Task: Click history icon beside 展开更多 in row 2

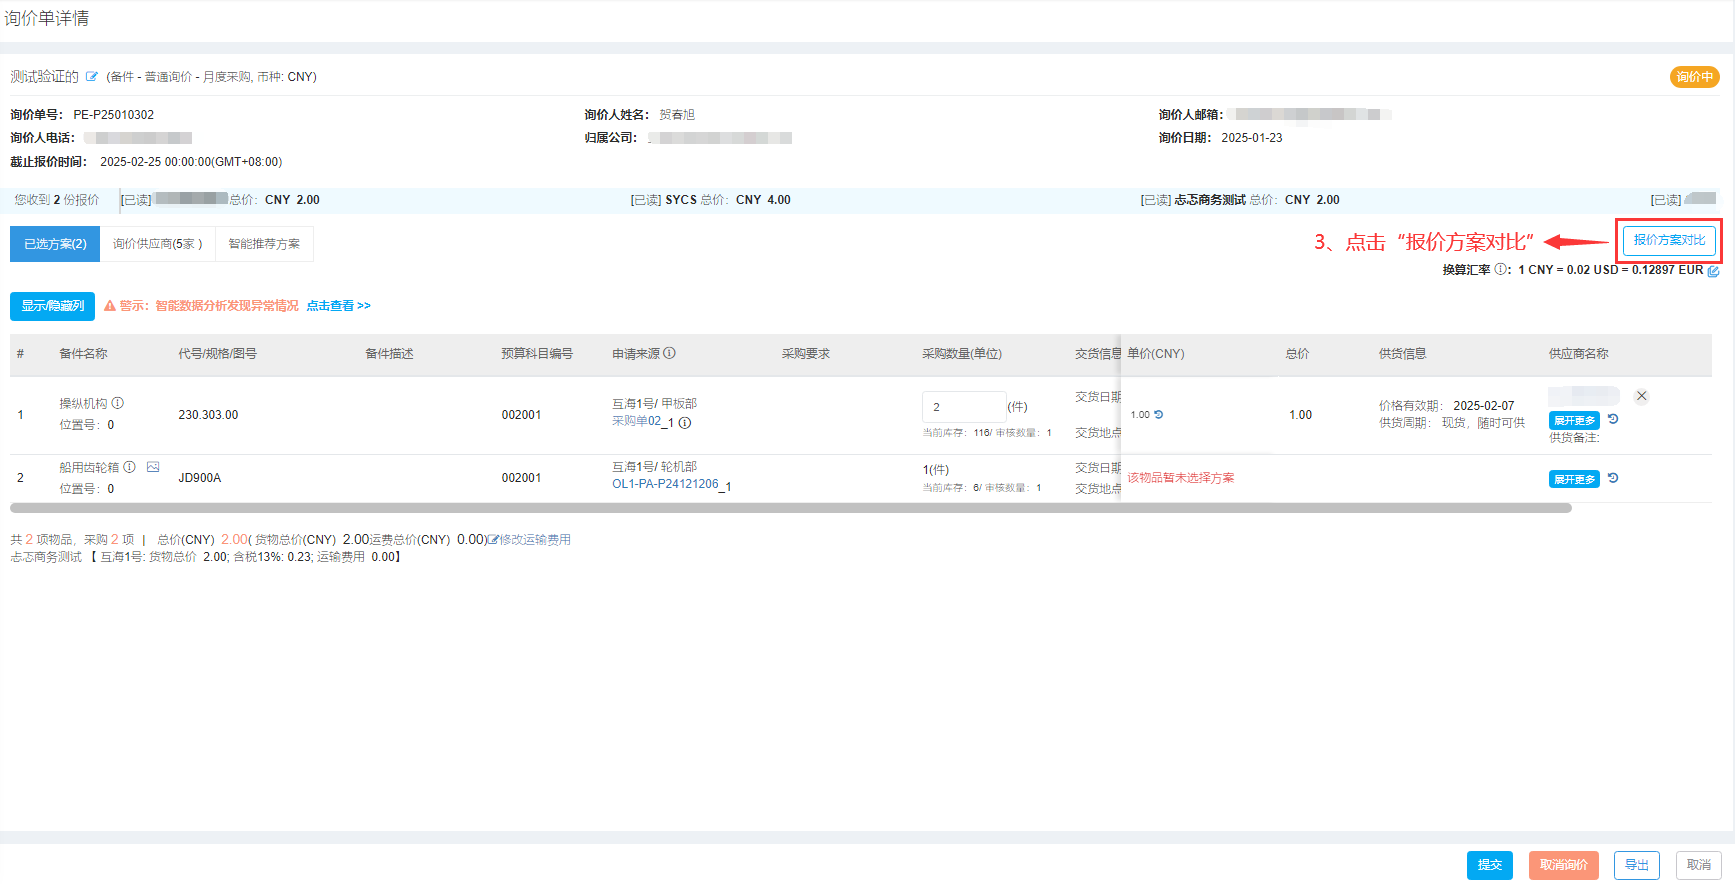Action: (1613, 478)
